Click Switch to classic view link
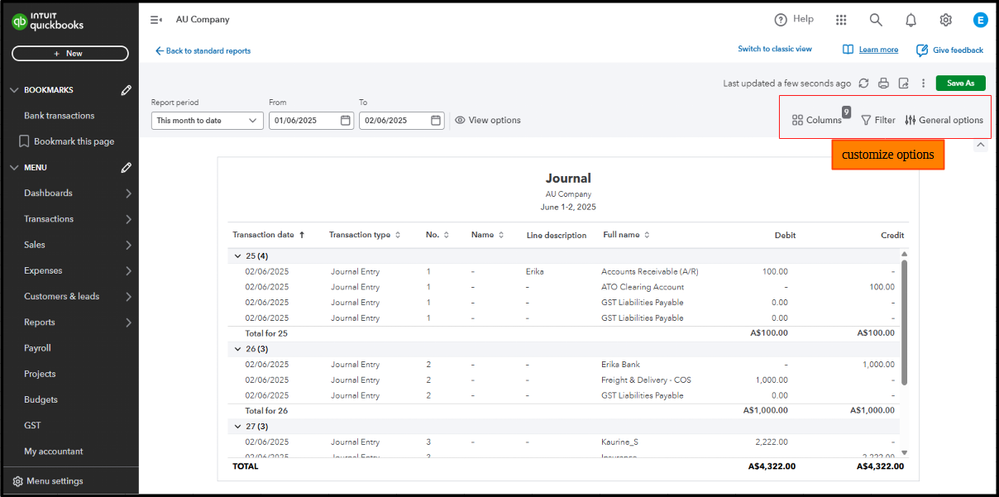Viewport: 999px width, 497px height. (x=774, y=49)
